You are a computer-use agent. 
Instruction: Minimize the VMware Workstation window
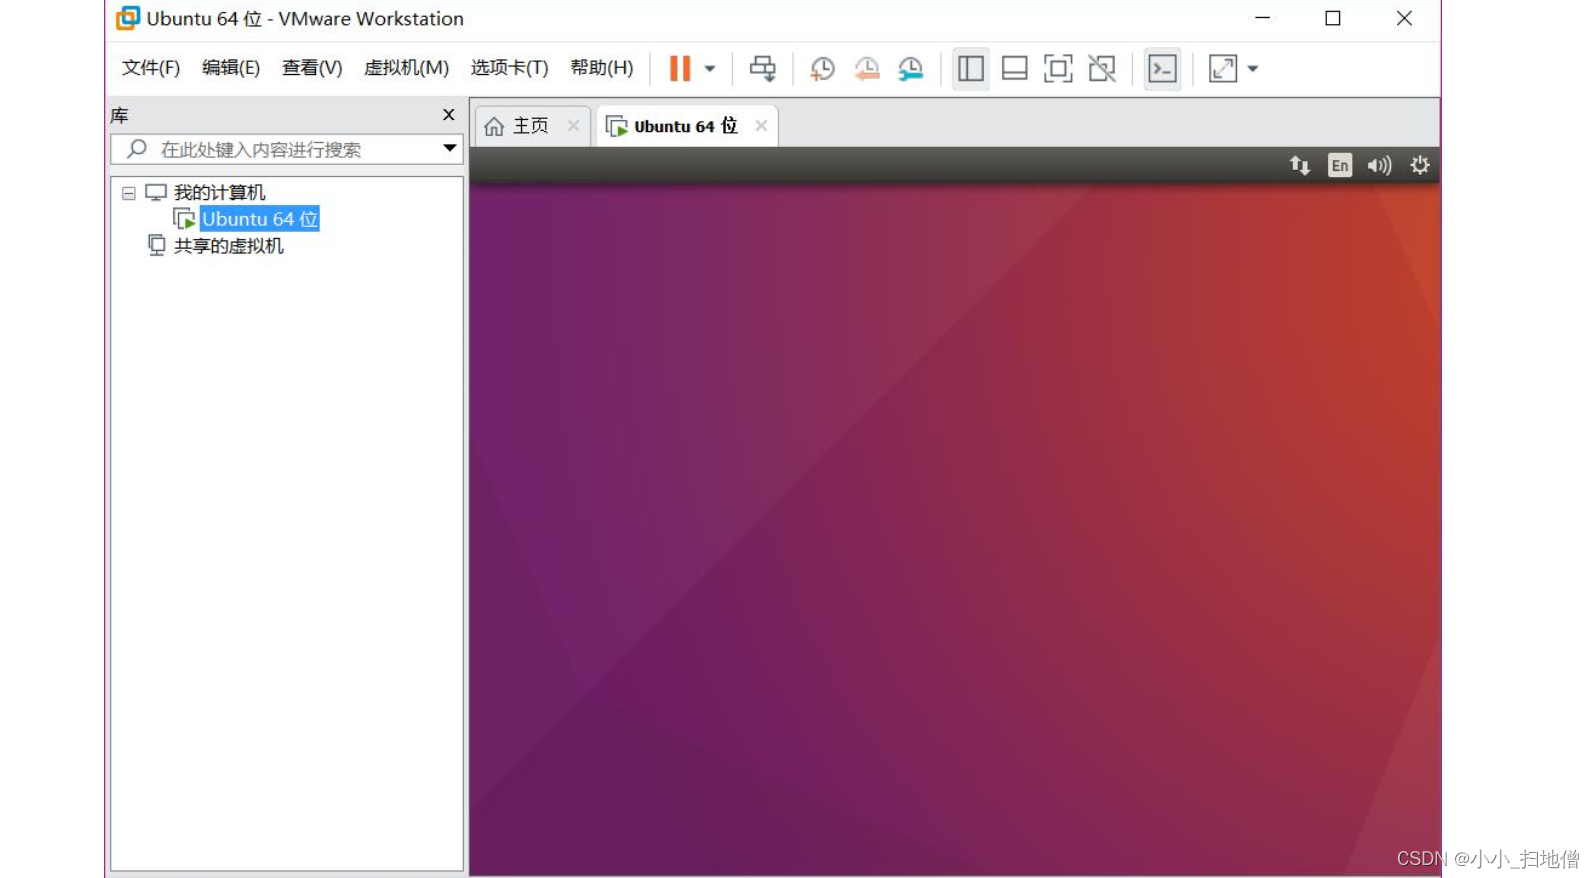(x=1263, y=18)
